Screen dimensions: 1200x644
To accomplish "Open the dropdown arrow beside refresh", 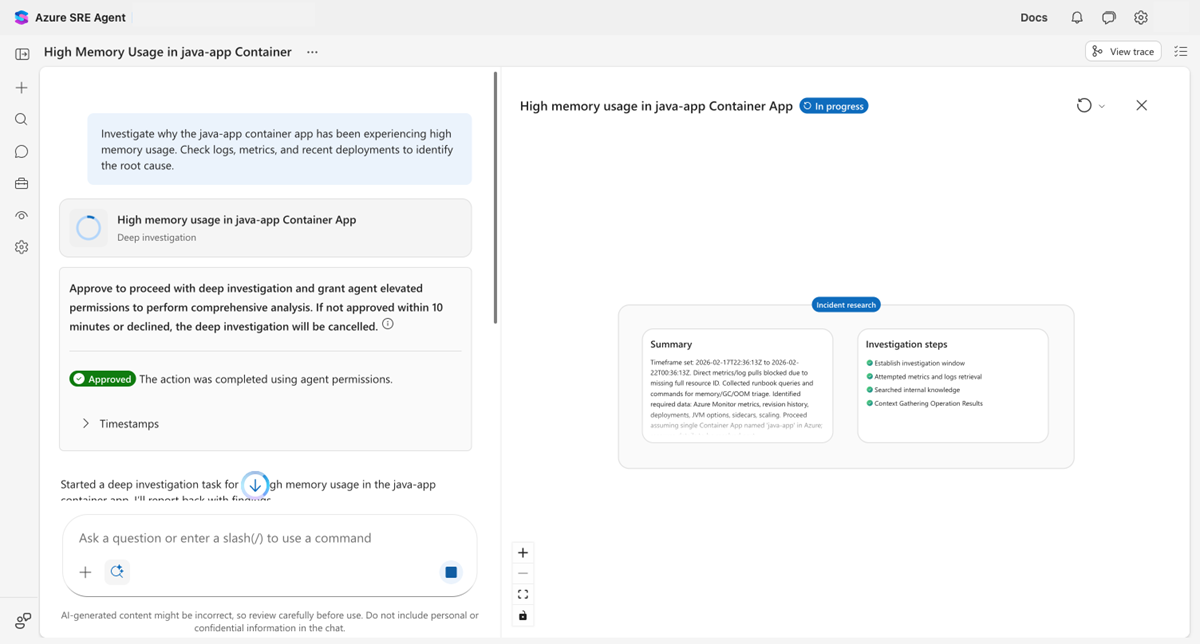I will [x=1102, y=106].
